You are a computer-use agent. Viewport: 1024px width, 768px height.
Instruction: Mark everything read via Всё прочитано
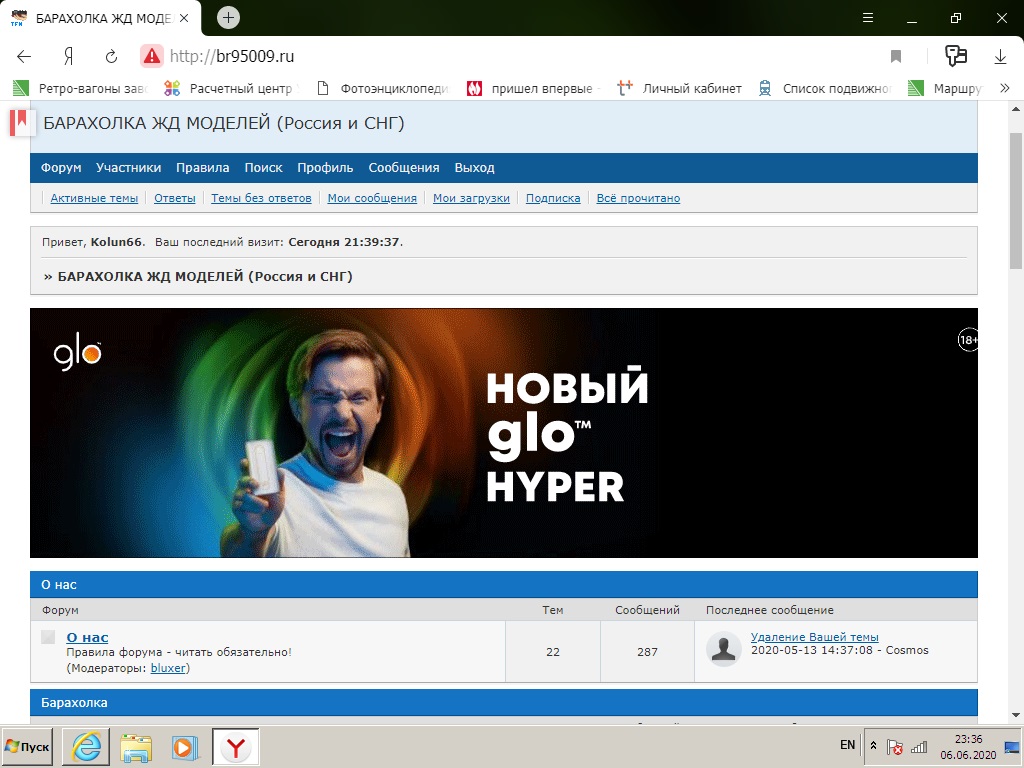pyautogui.click(x=638, y=198)
